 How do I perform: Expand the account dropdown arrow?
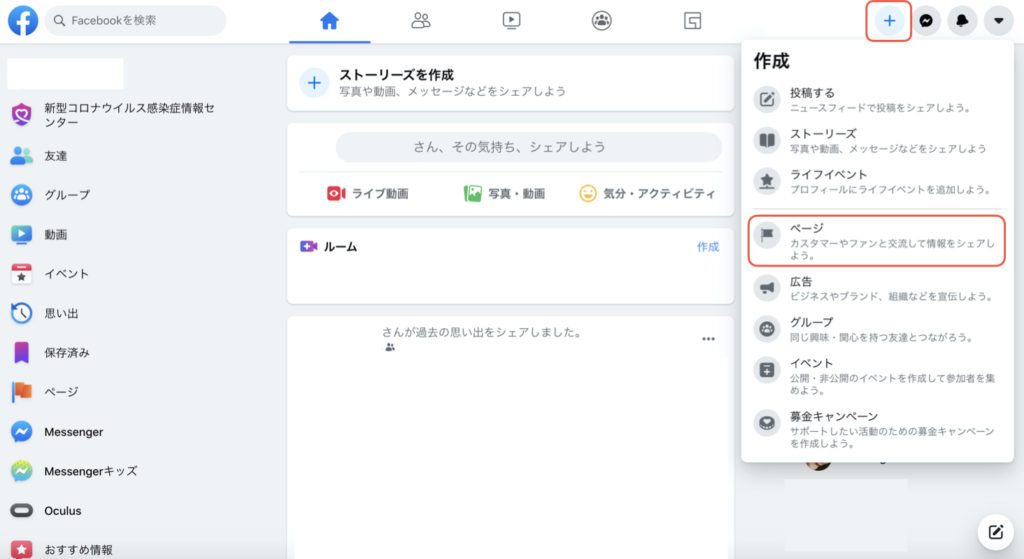click(999, 21)
